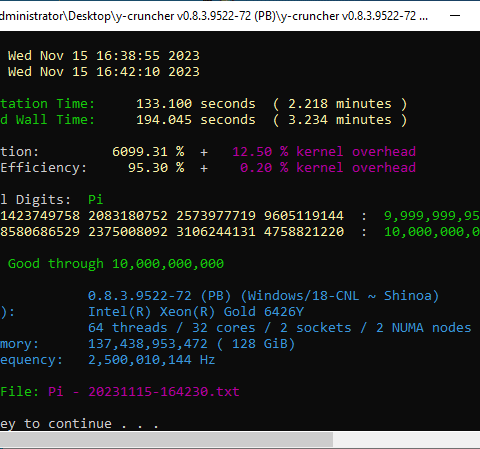This screenshot has width=480, height=449.
Task: Click the '( 3.234 minutes )' text
Action: (340, 120)
